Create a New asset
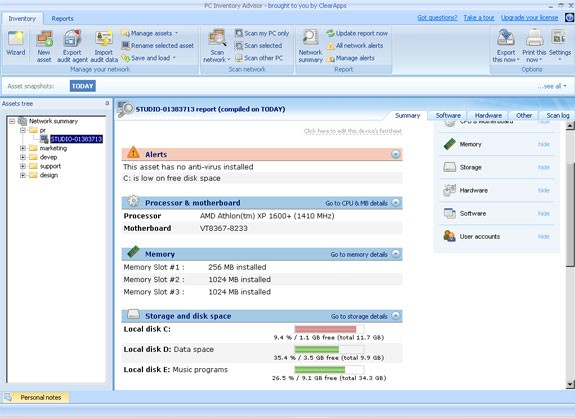The height and width of the screenshot is (418, 575). coord(44,46)
